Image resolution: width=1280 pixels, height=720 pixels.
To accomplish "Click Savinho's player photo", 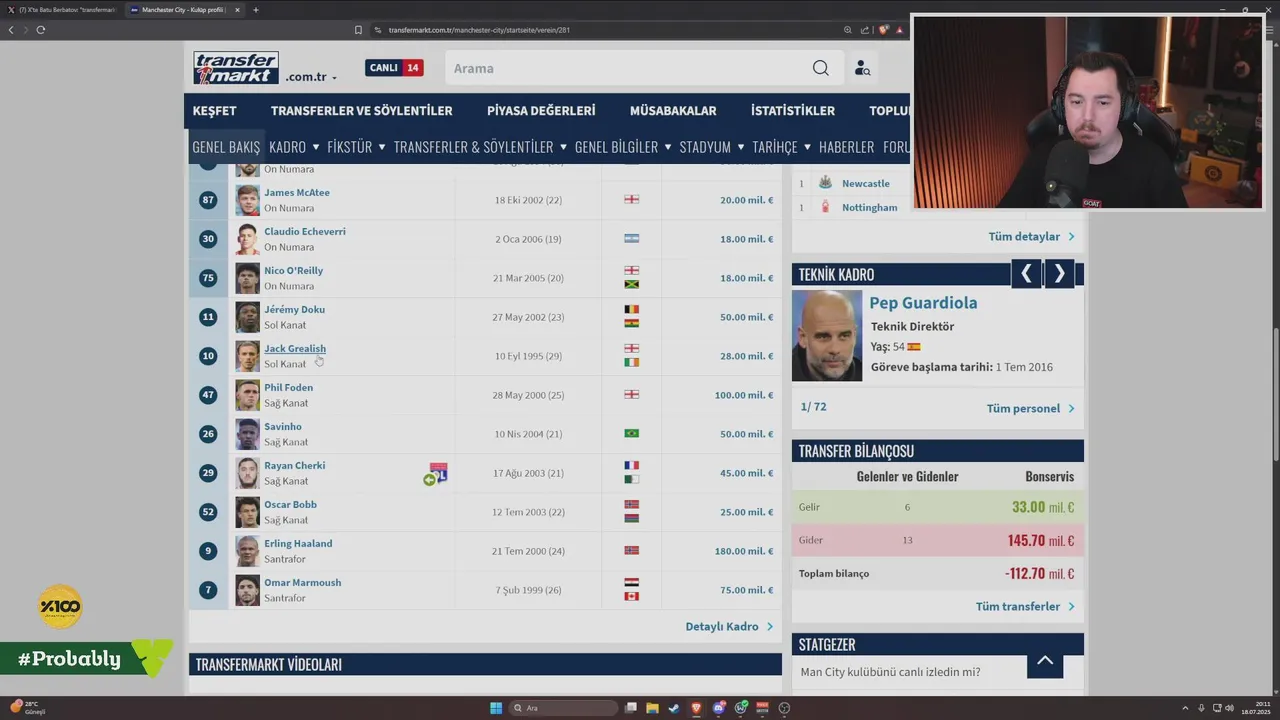I will pyautogui.click(x=247, y=434).
